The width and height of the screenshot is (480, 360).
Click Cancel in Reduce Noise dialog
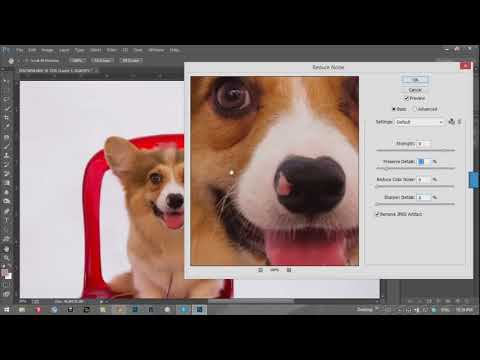(415, 90)
